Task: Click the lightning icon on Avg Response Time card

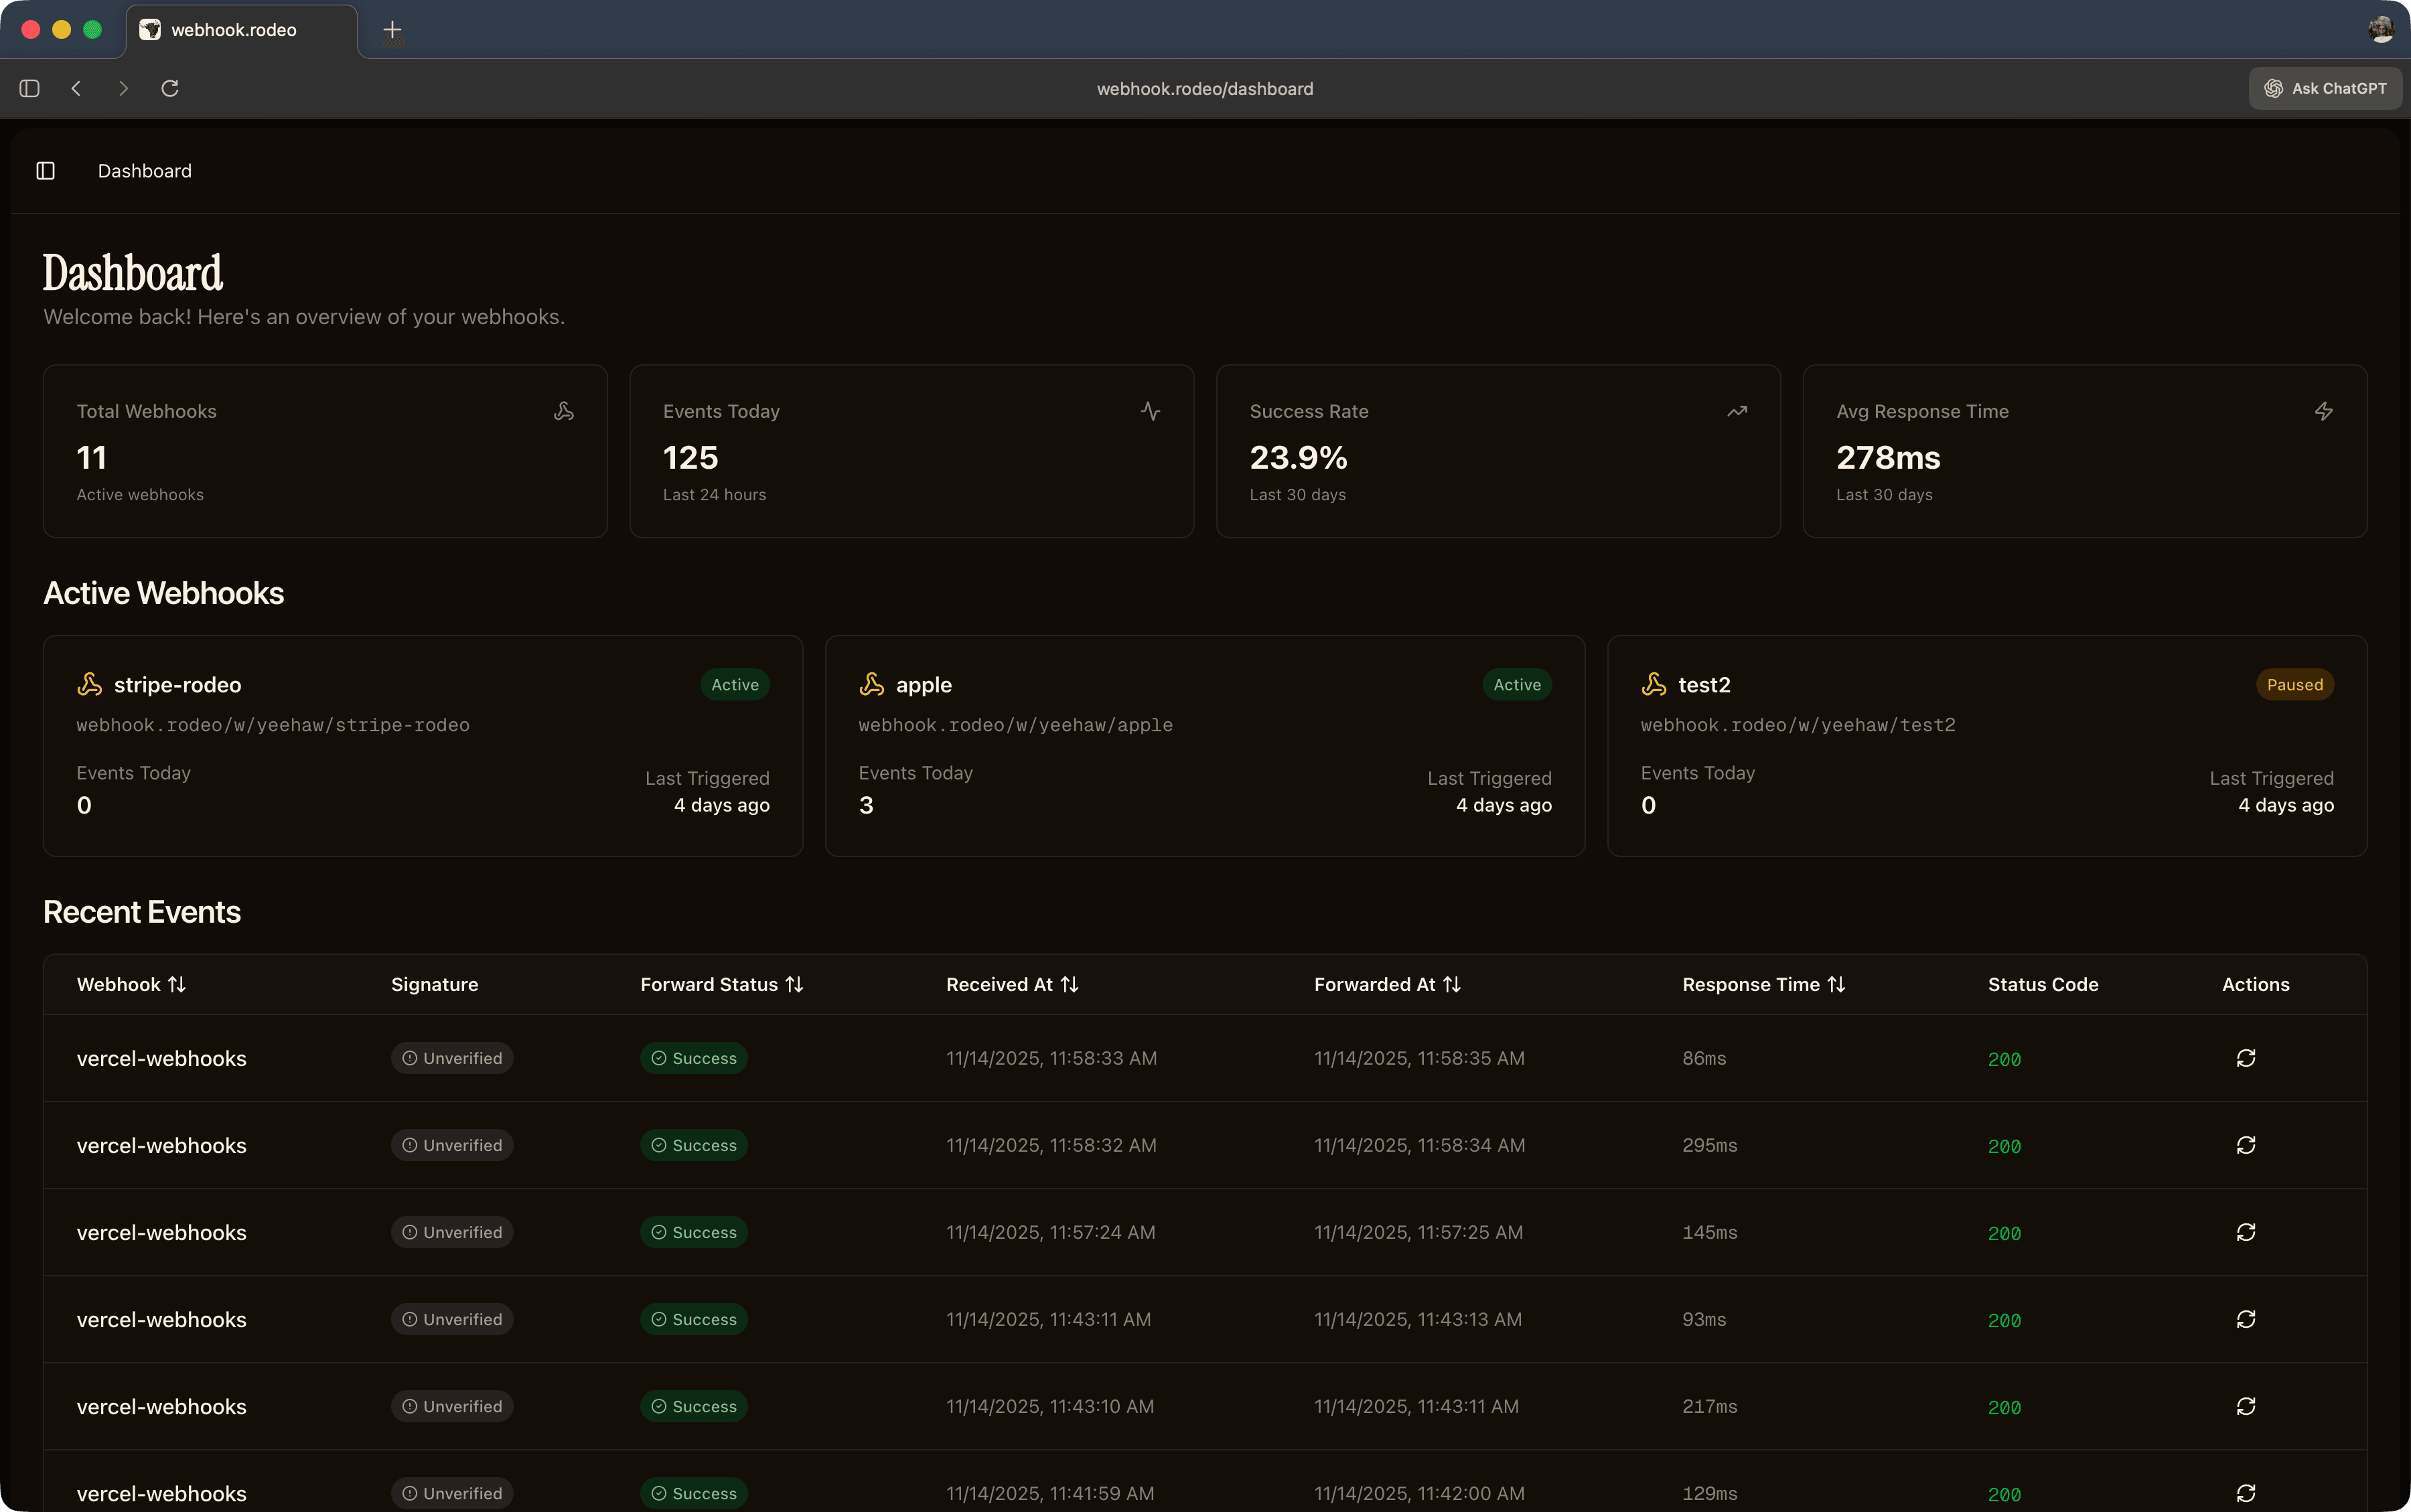Action: pyautogui.click(x=2323, y=411)
